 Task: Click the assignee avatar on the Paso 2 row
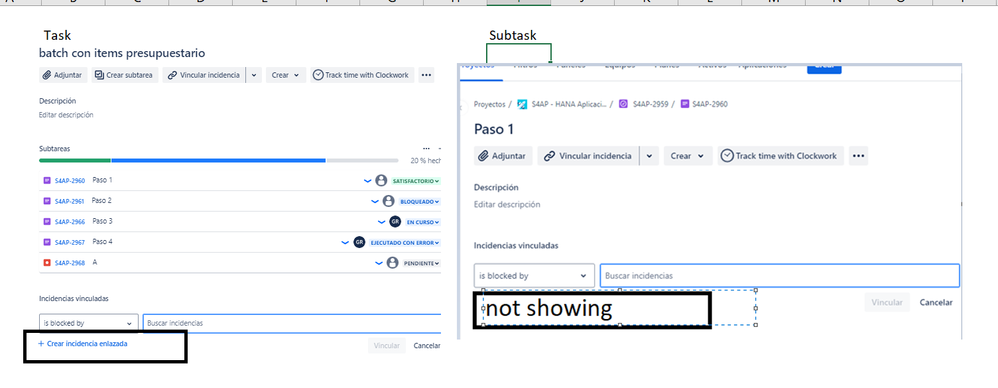click(x=388, y=201)
